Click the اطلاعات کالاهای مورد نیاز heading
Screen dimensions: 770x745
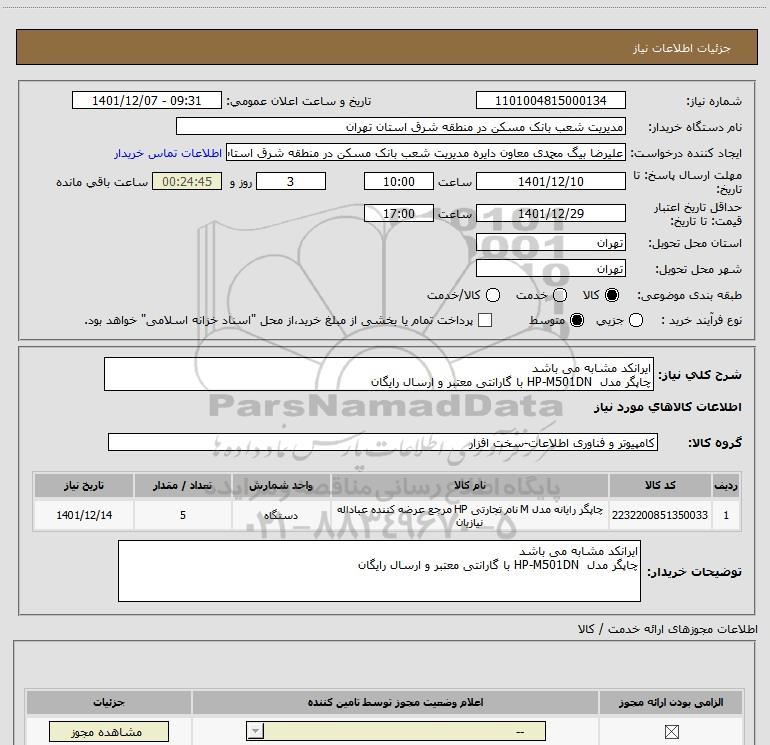click(667, 407)
